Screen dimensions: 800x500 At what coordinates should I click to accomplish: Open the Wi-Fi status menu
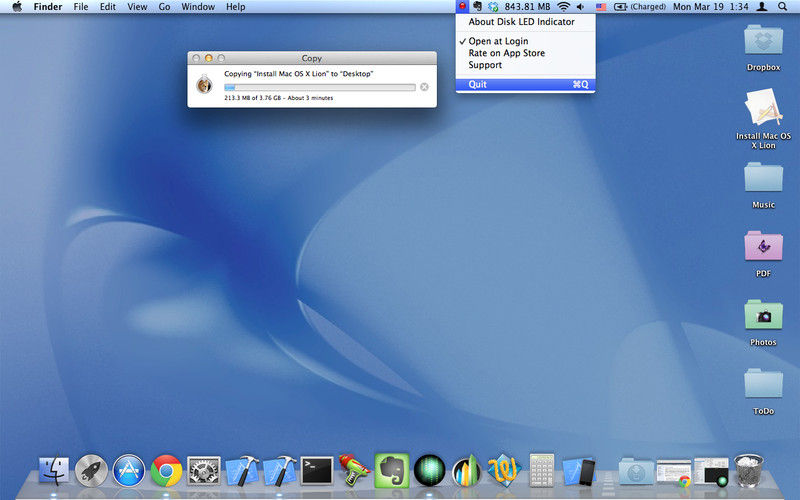click(563, 7)
